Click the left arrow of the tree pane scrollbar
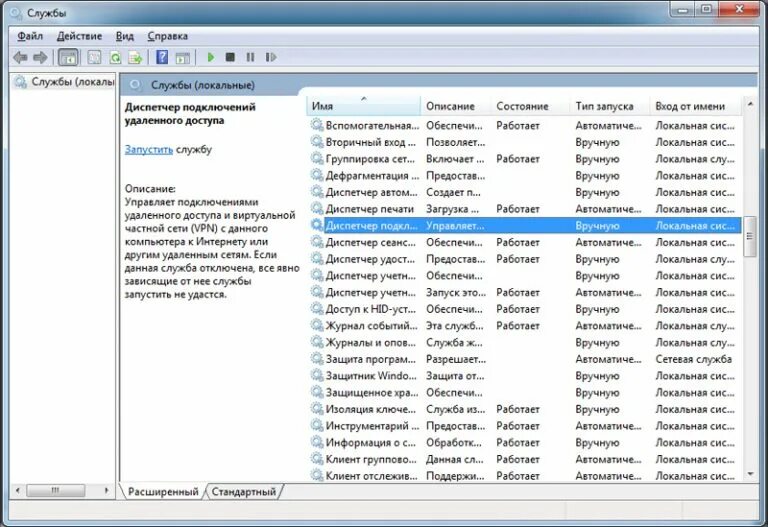This screenshot has height=527, width=768. tap(18, 490)
